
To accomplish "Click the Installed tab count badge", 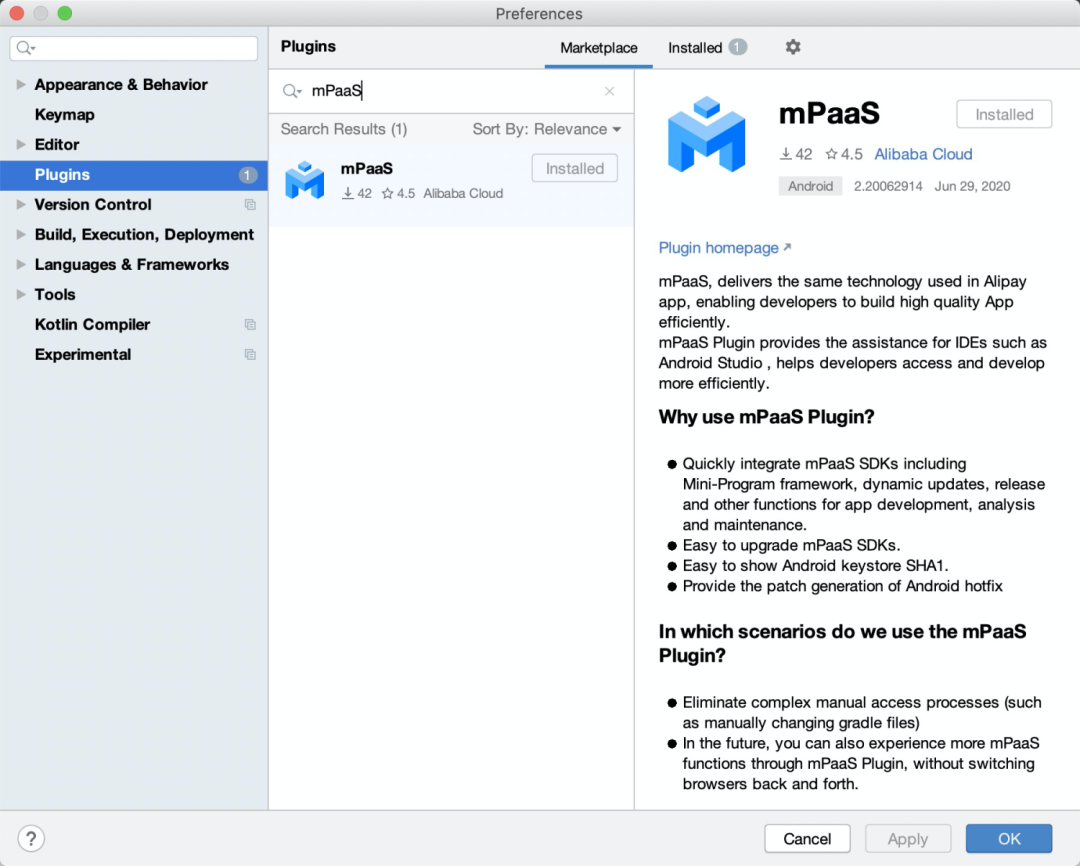I will tap(738, 47).
